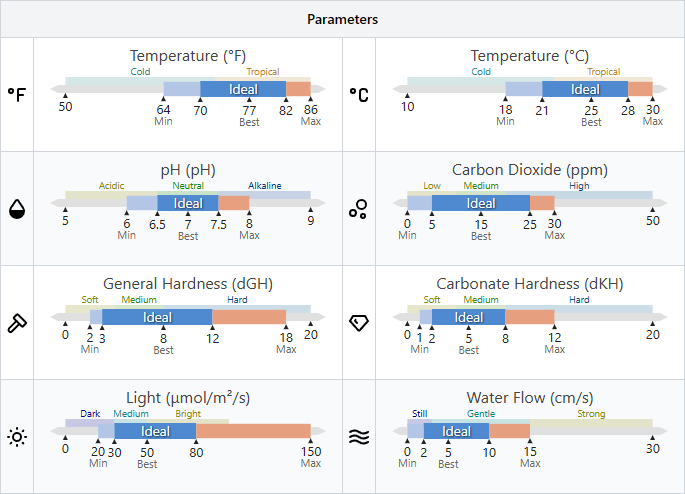Click the Ideal range on Temperature (°F) bar
Viewport: 685px width, 494px height.
pos(243,89)
